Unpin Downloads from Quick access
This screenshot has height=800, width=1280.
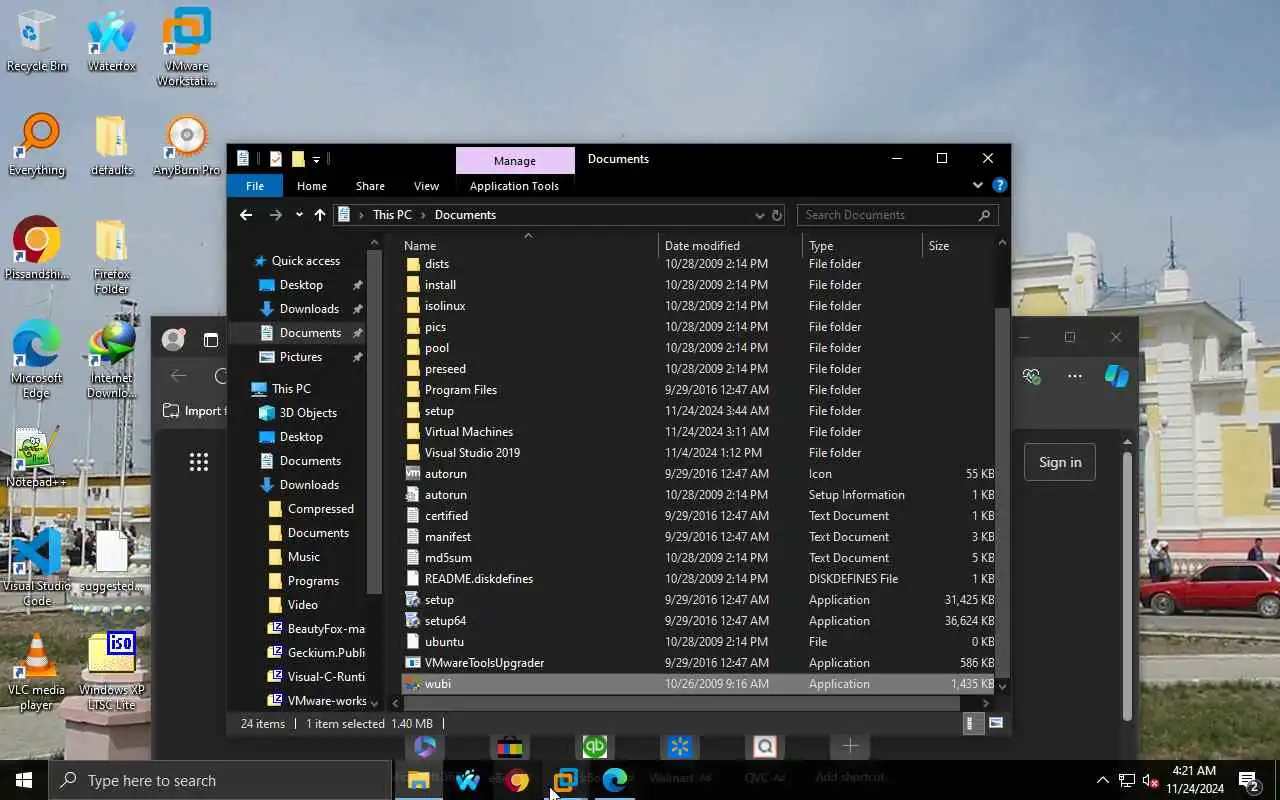pos(357,309)
